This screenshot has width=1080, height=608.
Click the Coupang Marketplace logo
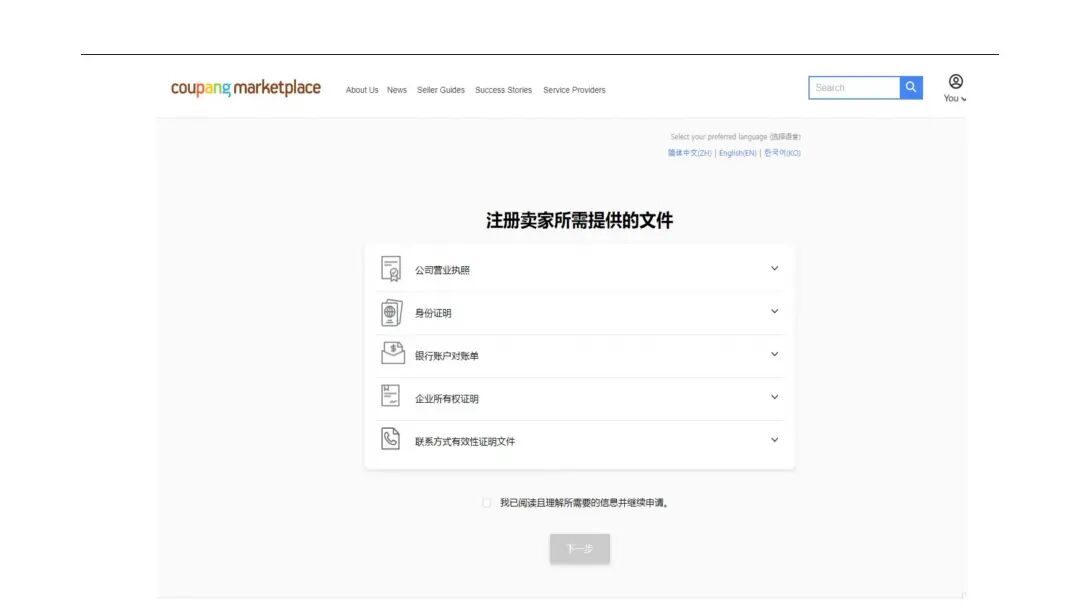(246, 88)
